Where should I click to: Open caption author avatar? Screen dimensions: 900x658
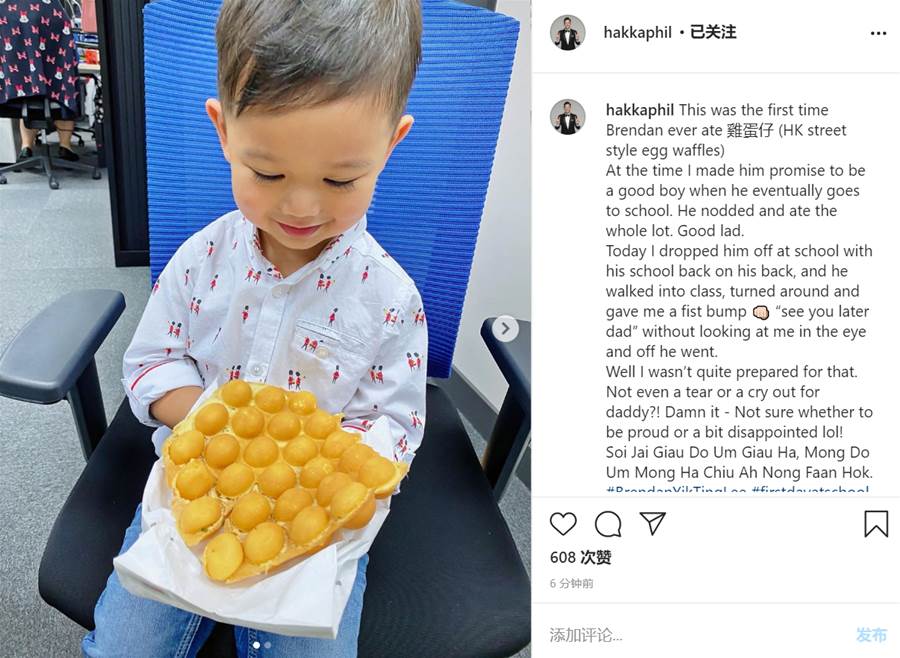(x=568, y=117)
